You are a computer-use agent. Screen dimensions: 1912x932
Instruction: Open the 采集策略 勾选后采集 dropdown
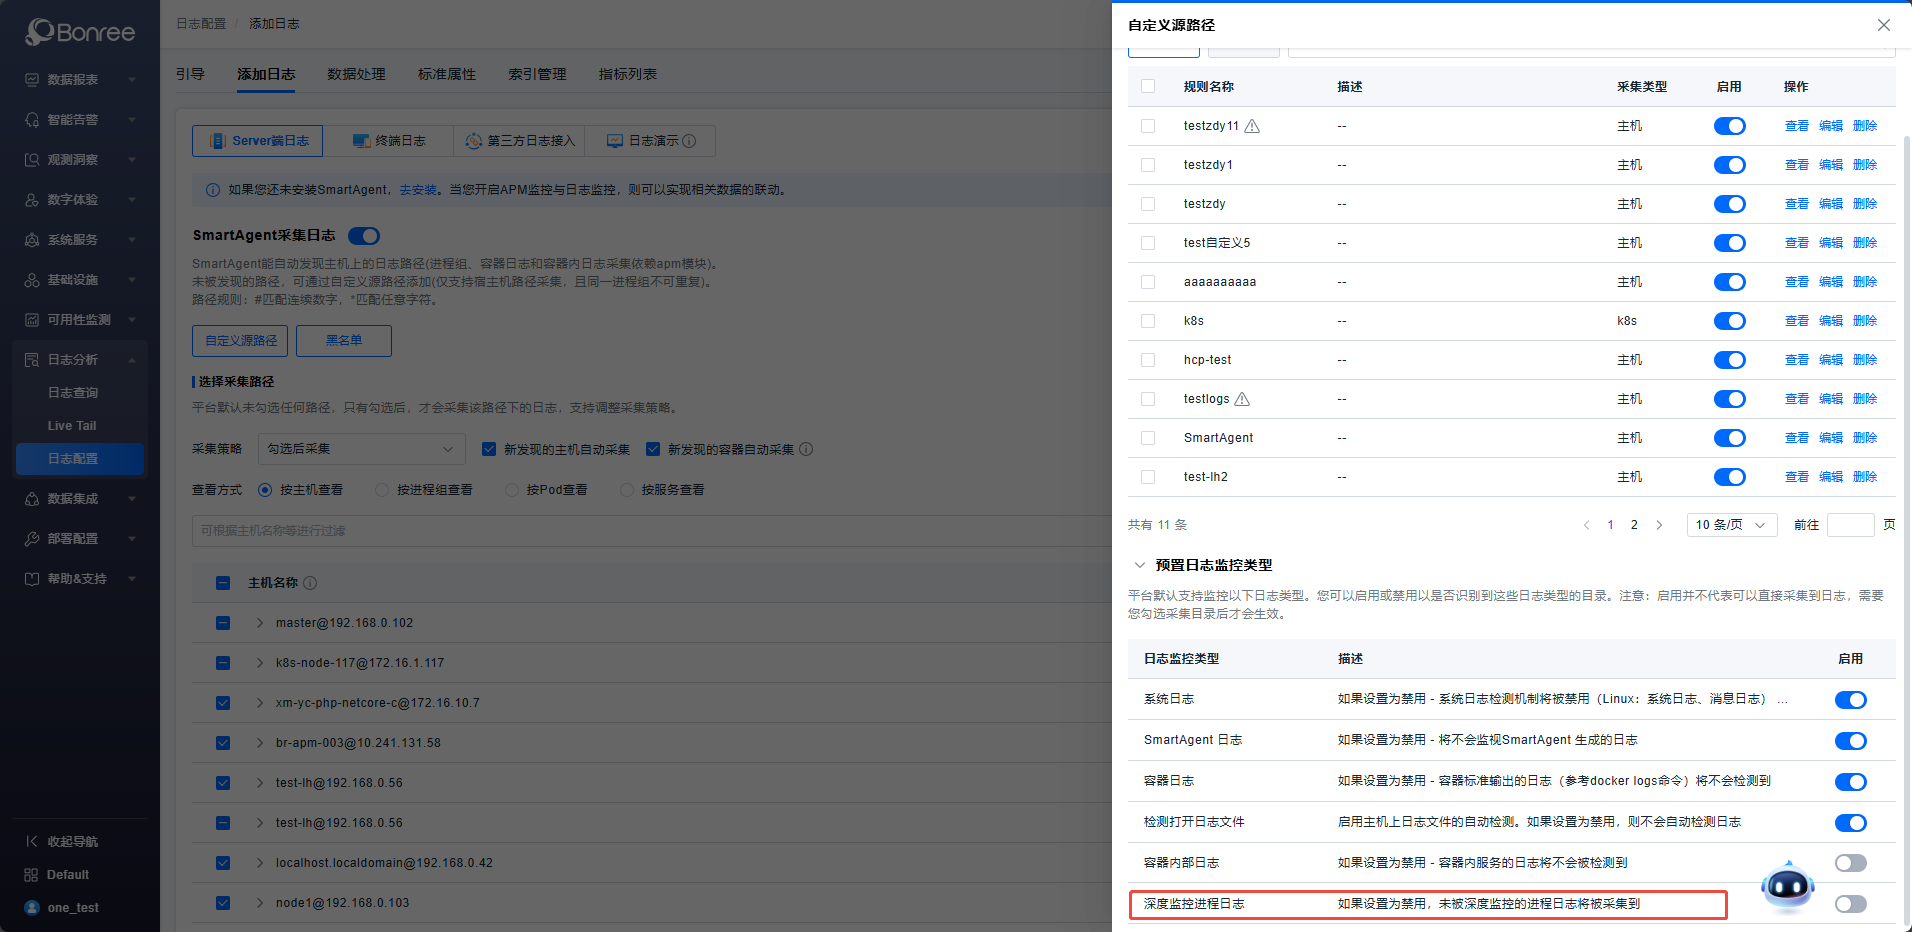click(361, 449)
